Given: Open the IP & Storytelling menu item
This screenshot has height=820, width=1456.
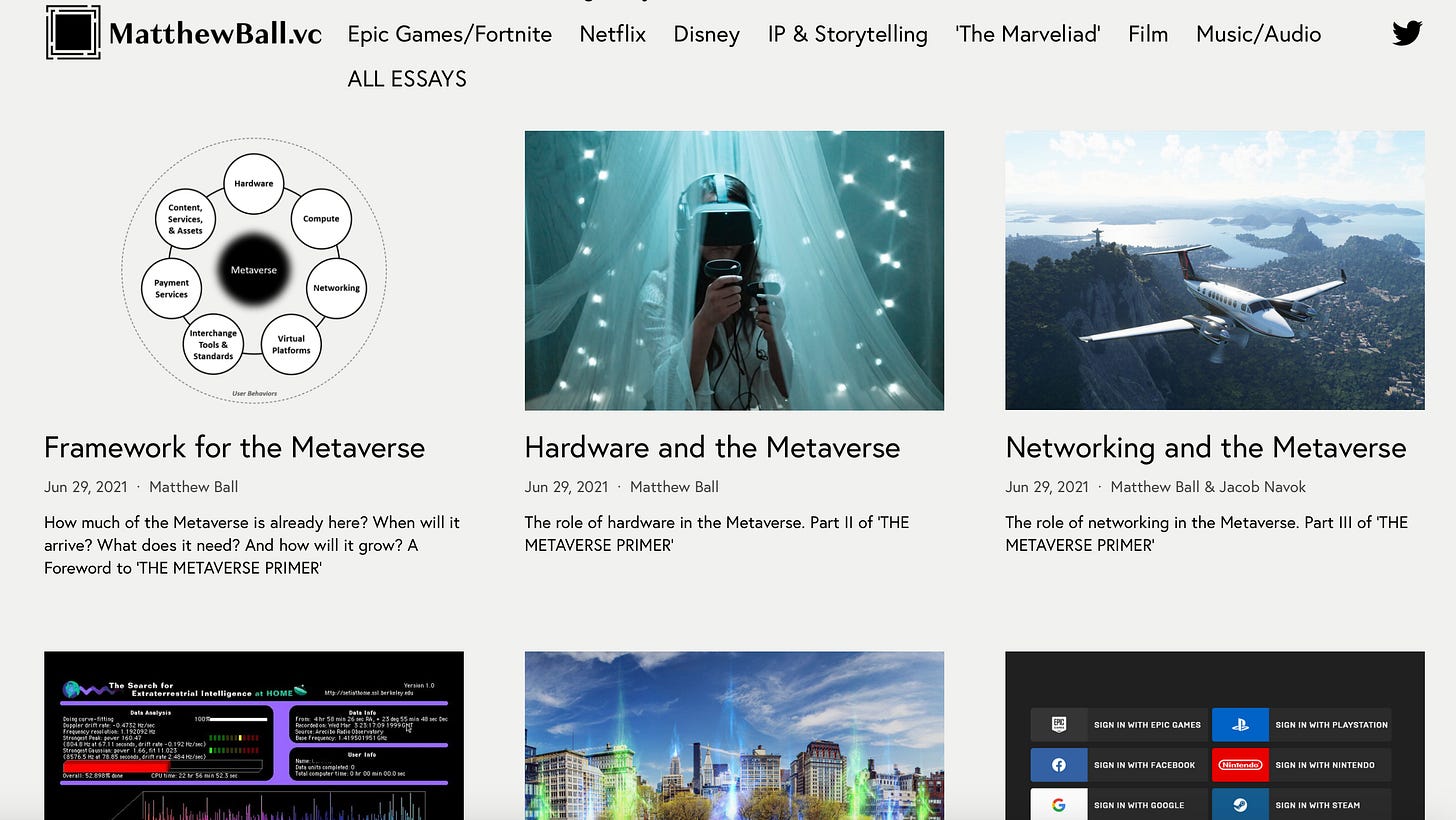Looking at the screenshot, I should click(847, 34).
